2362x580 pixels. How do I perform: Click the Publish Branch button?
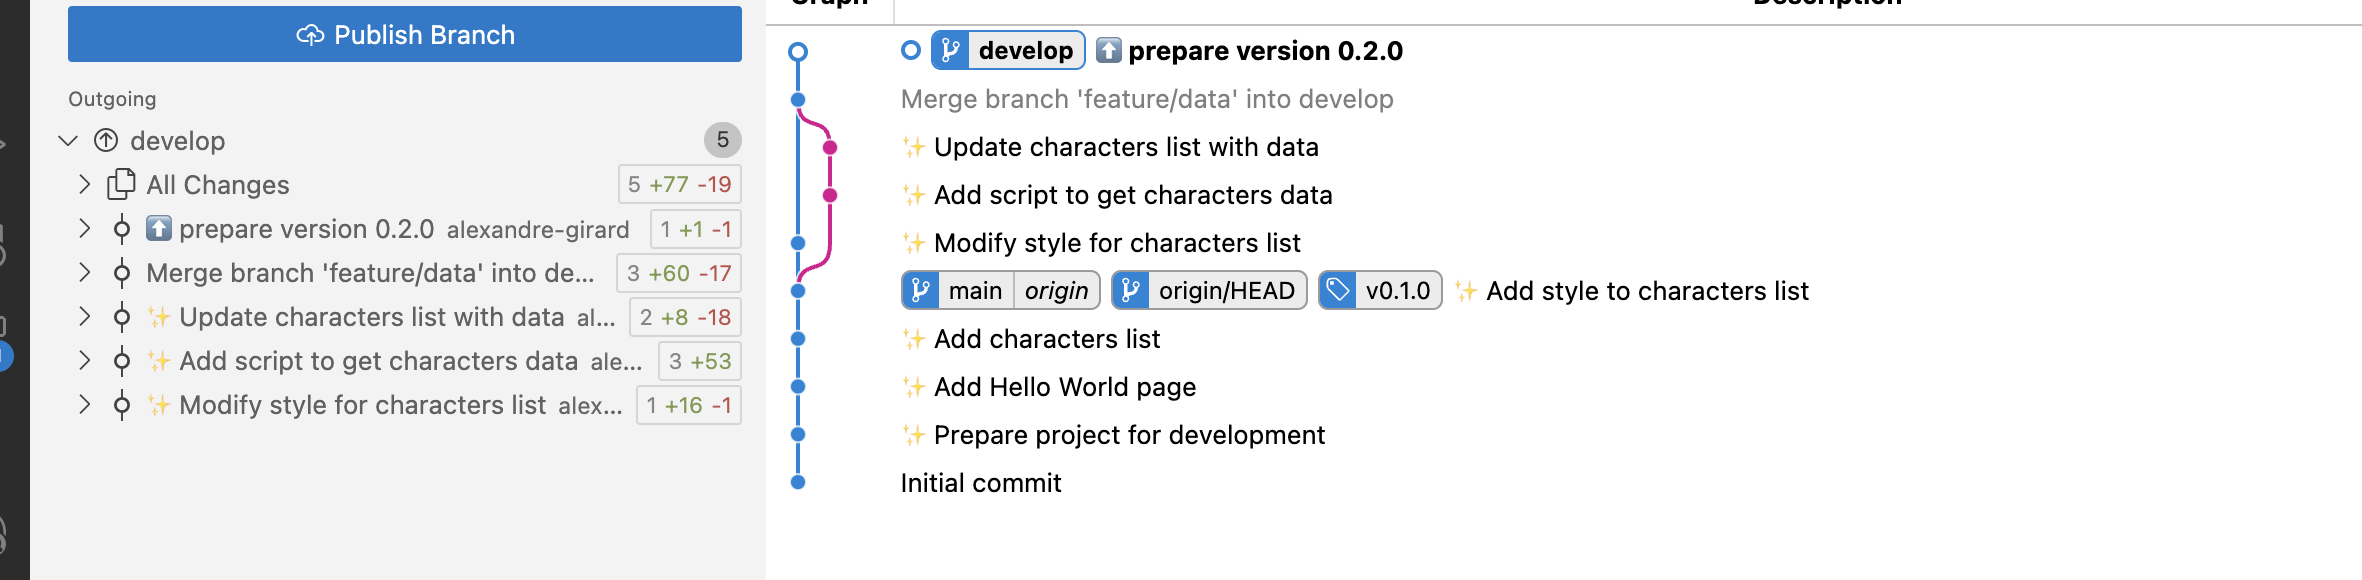click(x=404, y=34)
